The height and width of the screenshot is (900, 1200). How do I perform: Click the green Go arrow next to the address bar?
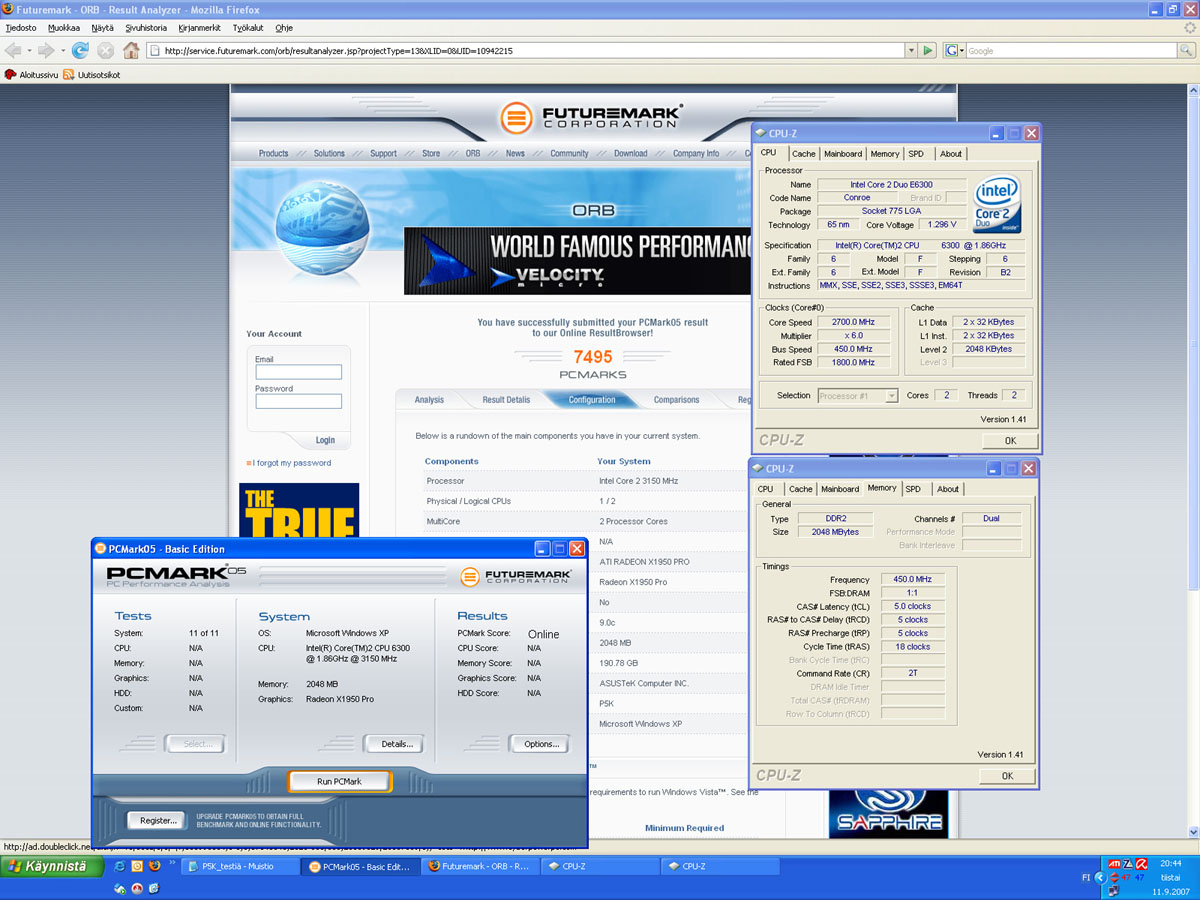click(x=928, y=50)
